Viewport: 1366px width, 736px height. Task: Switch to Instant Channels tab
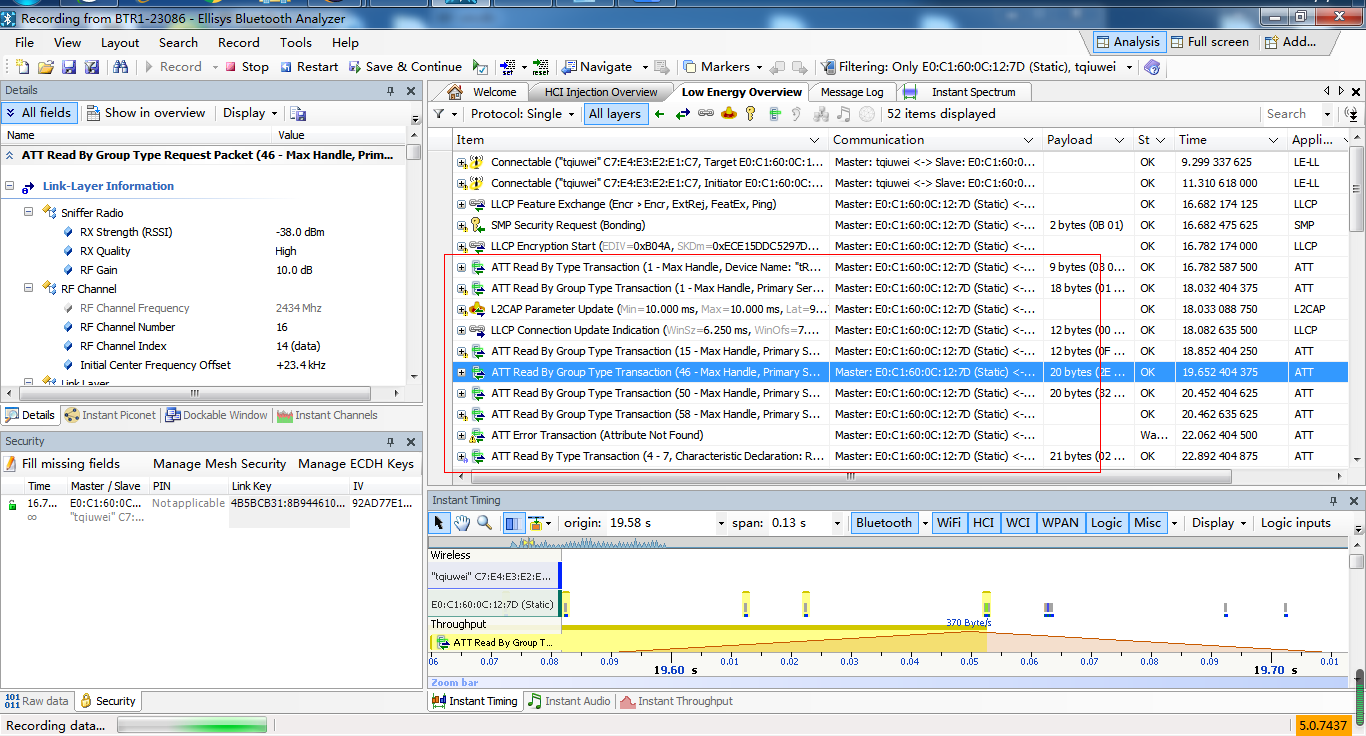click(x=327, y=415)
